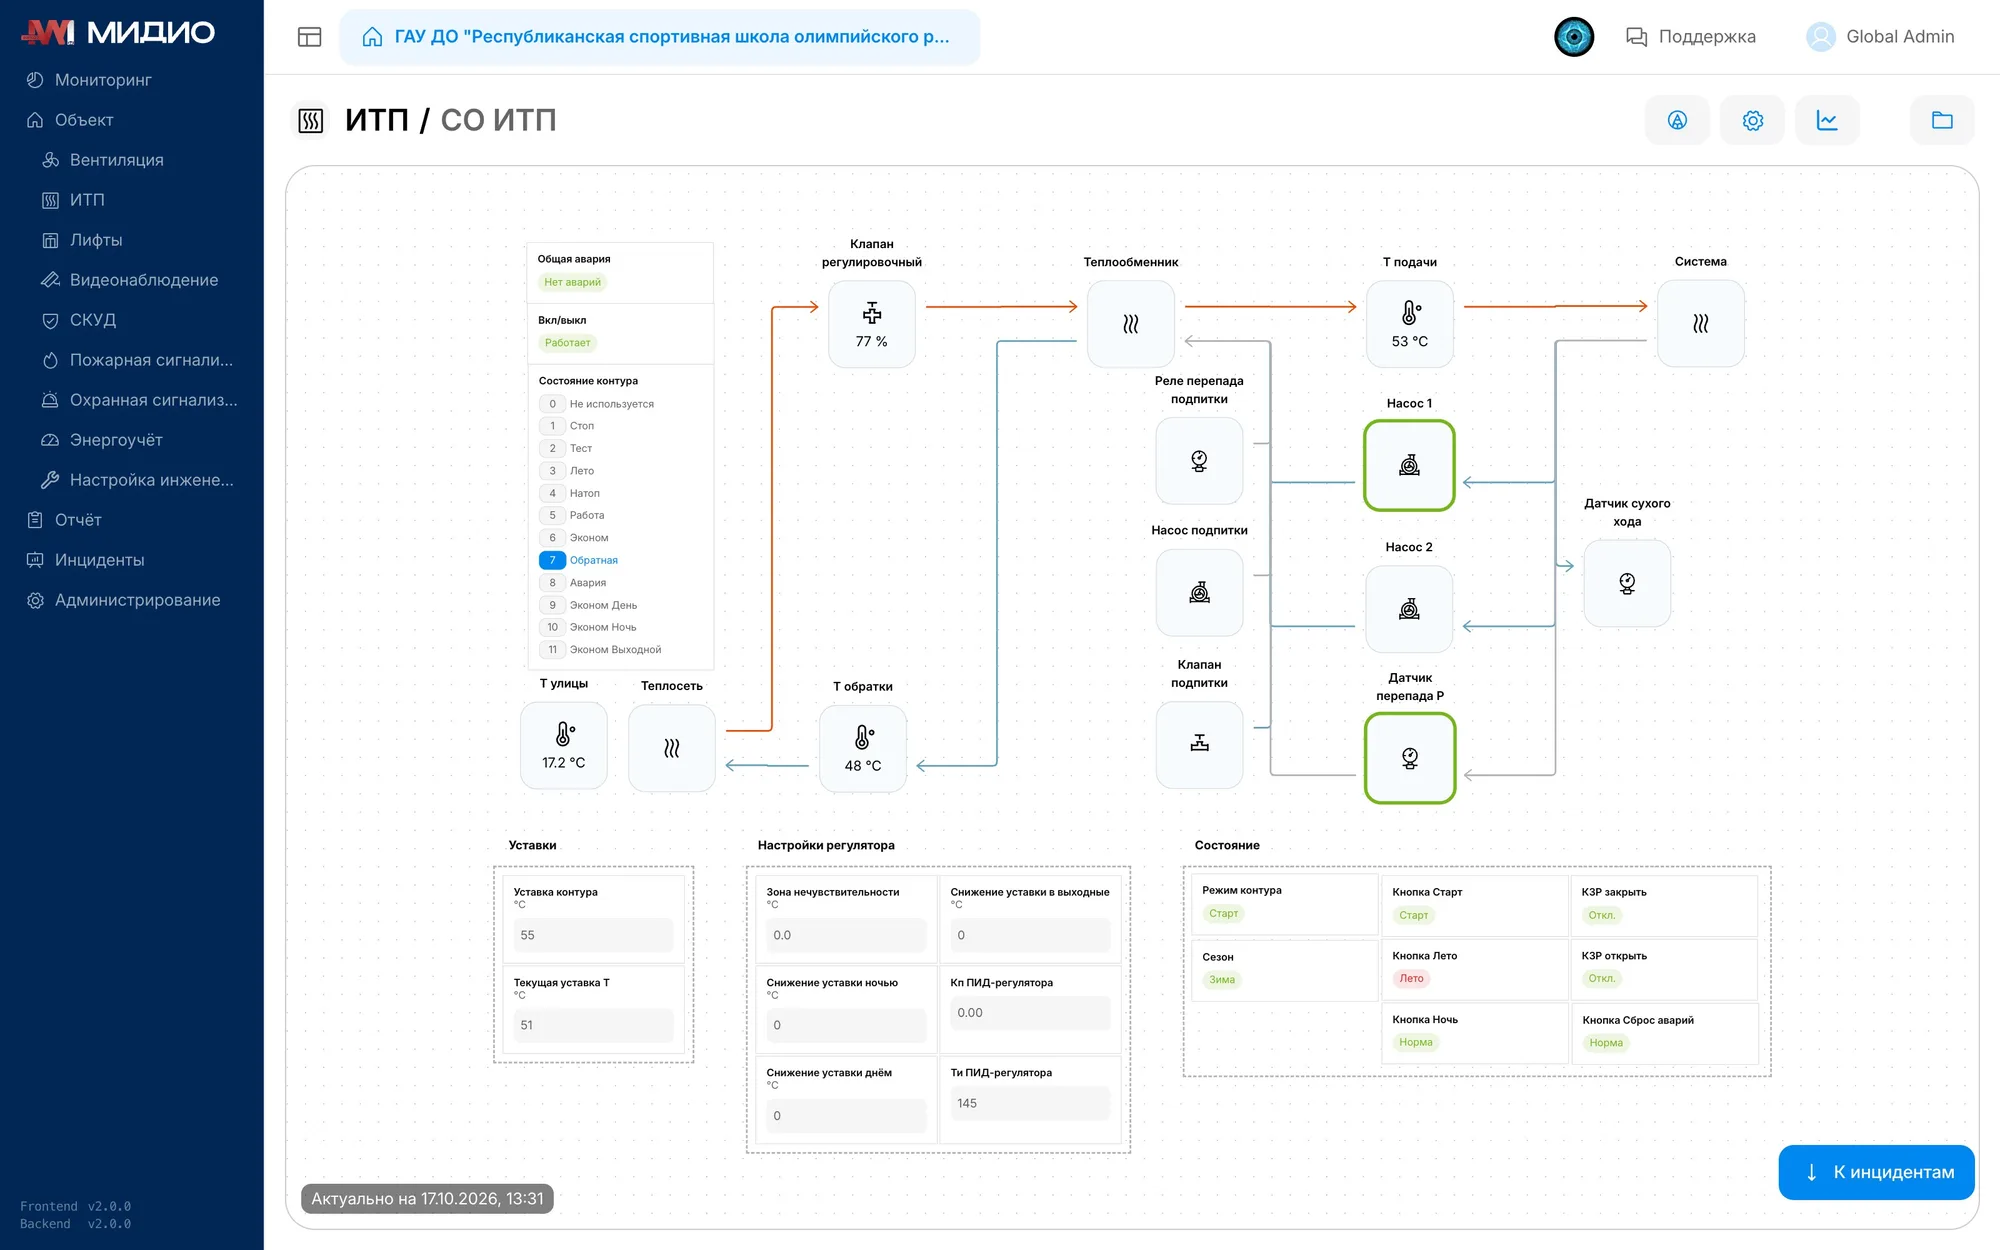Select the Датчик перепада Р node
Viewport: 2000px width, 1250px height.
pos(1410,758)
